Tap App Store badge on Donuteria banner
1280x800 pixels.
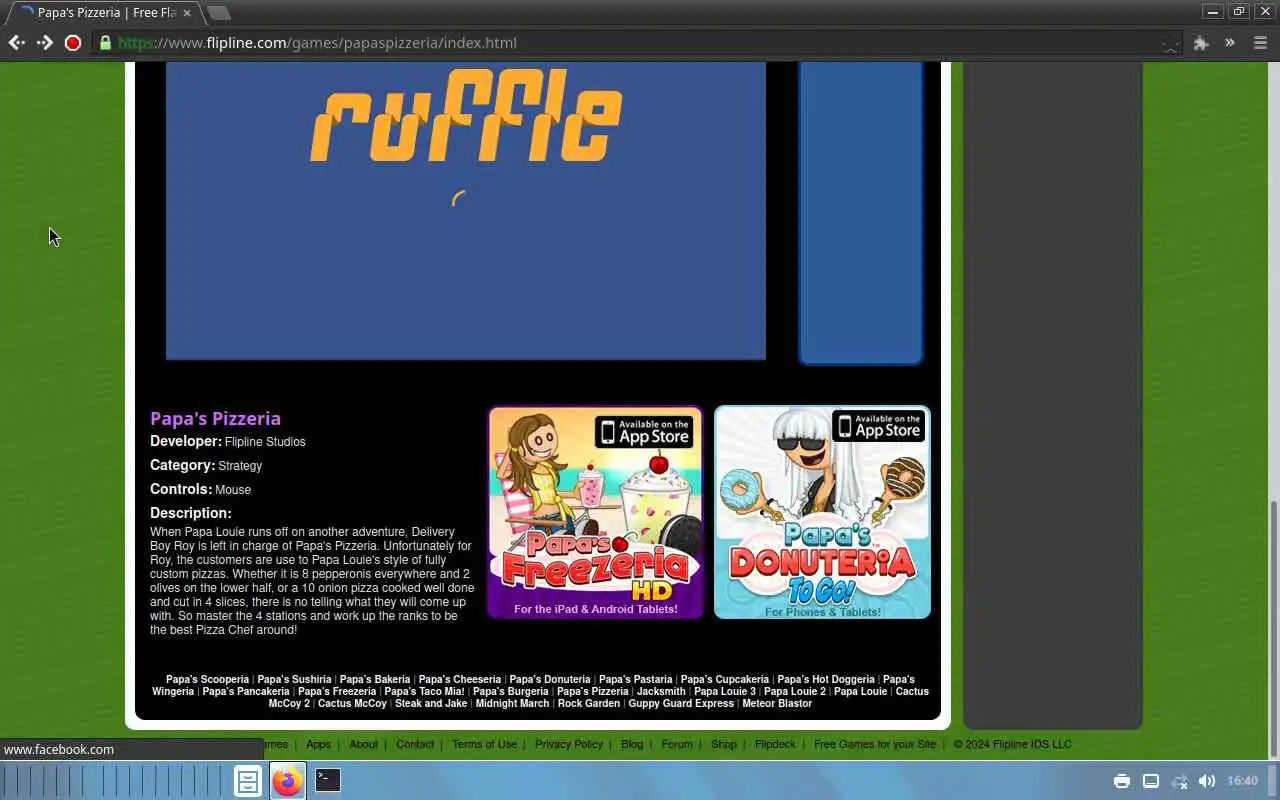[x=878, y=426]
